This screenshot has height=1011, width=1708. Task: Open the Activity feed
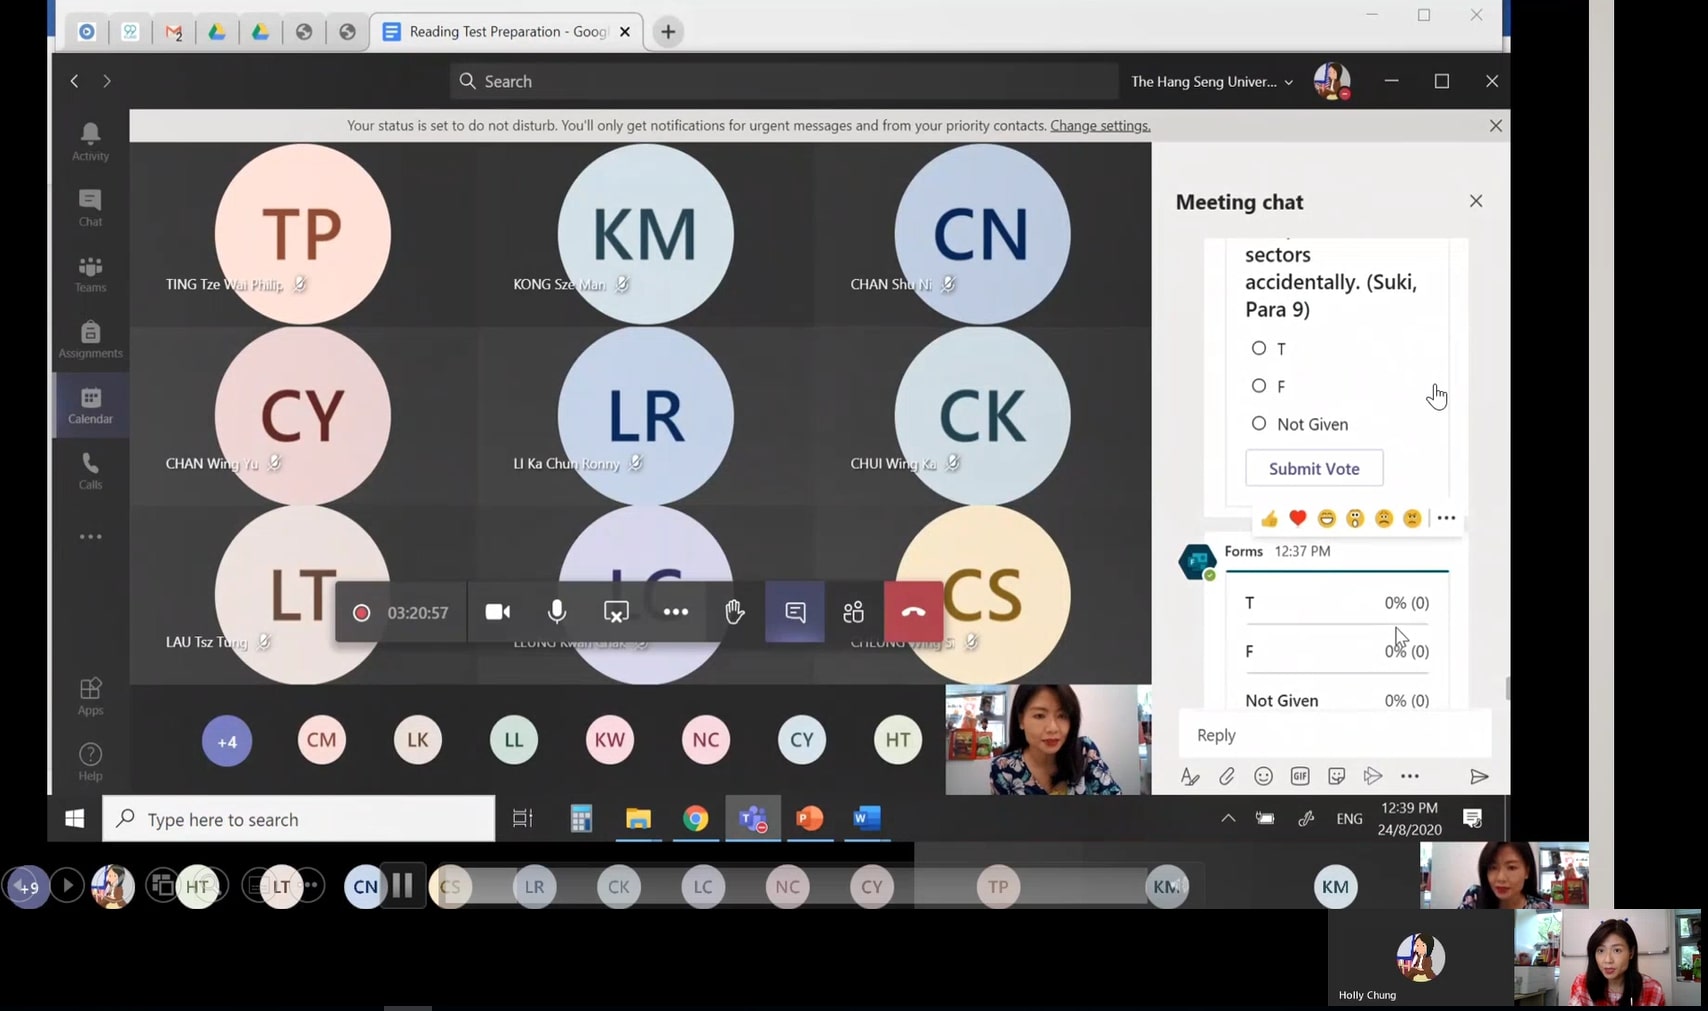pos(90,141)
